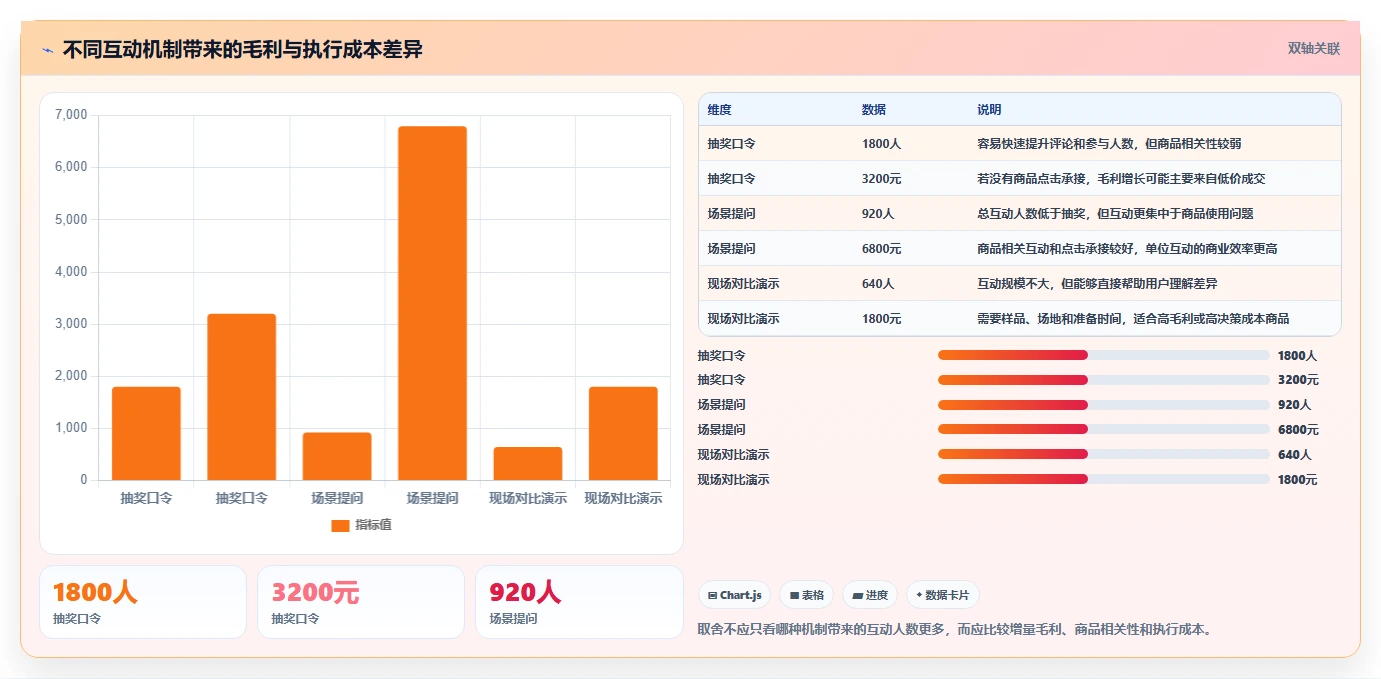This screenshot has height=679, width=1381.
Task: Click the progress bar labeled 6800元
Action: [x=1103, y=430]
